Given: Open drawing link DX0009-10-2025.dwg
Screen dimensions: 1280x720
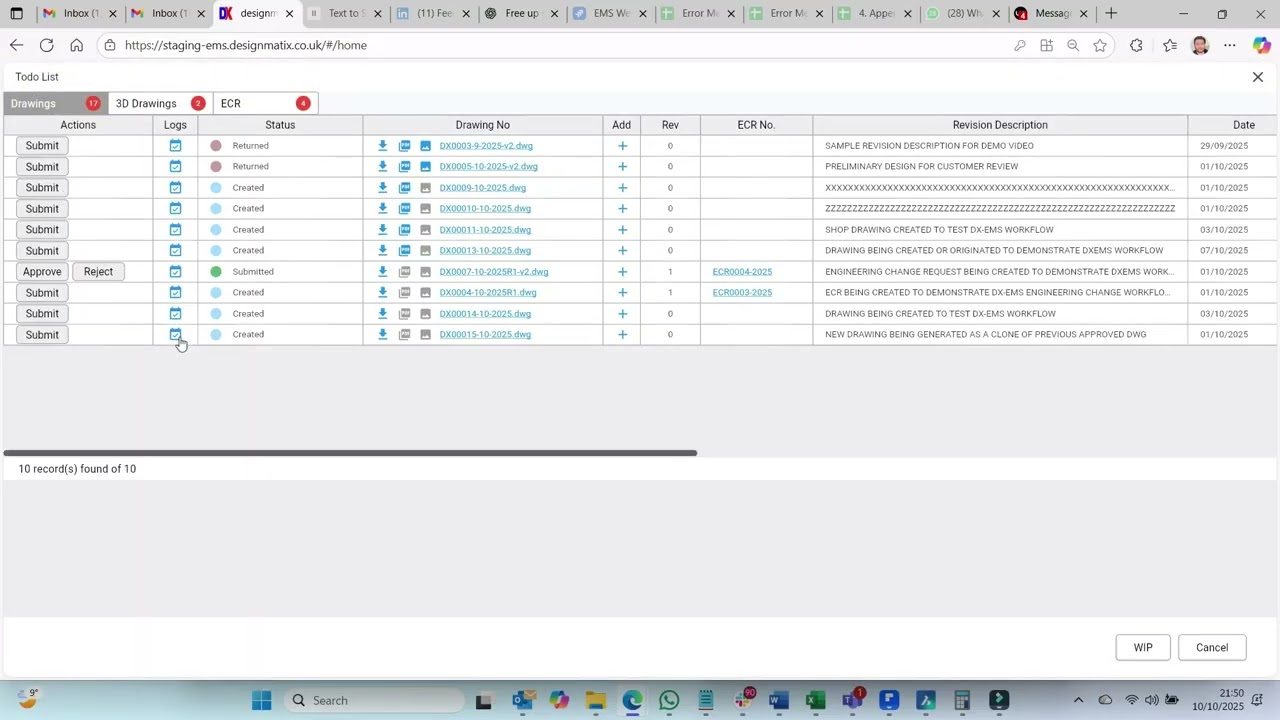Looking at the screenshot, I should [482, 188].
